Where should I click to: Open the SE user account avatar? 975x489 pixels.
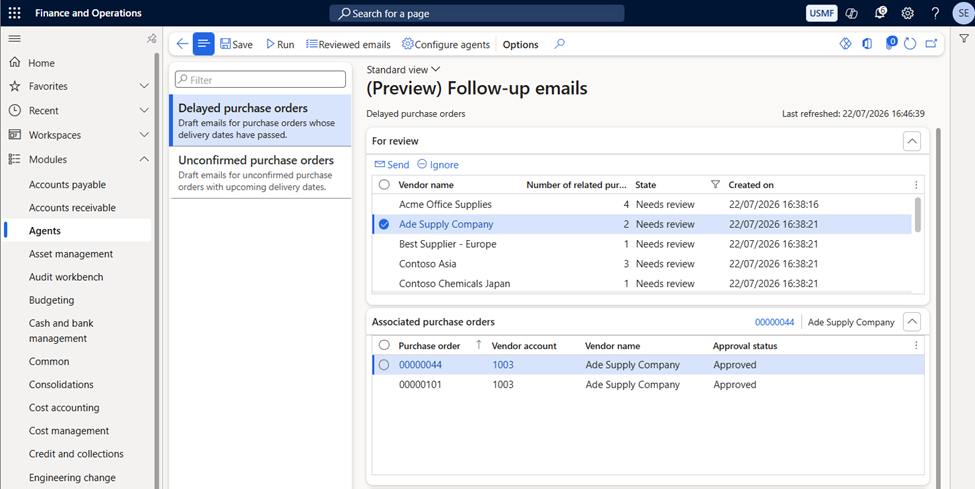tap(963, 13)
